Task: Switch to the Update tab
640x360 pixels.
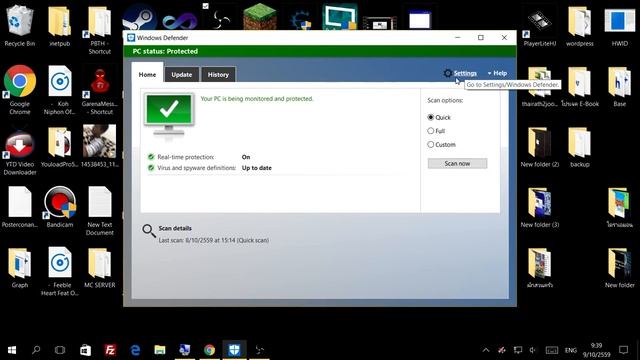Action: point(182,75)
